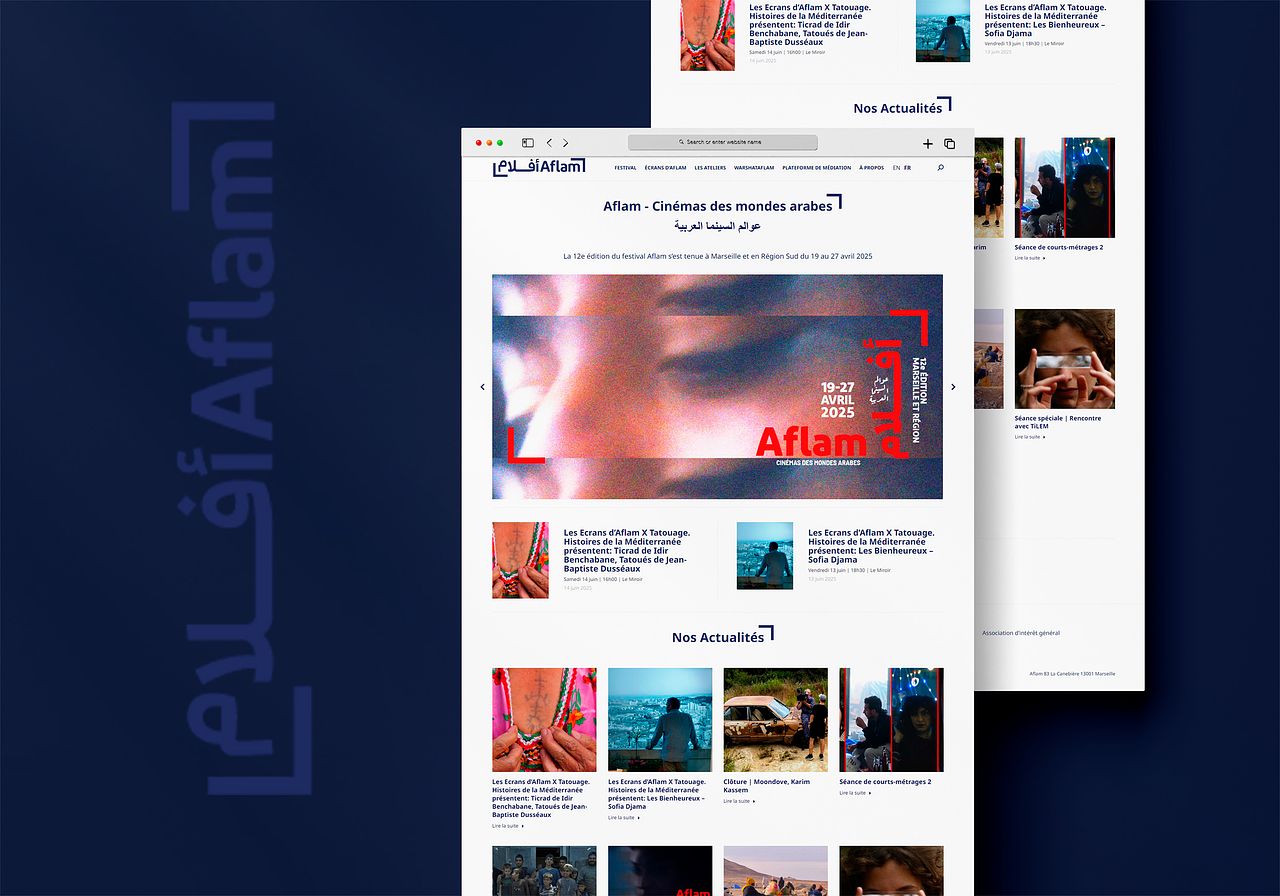Click the Aflam logo in the header
Screen dimensions: 1280x896
538,167
